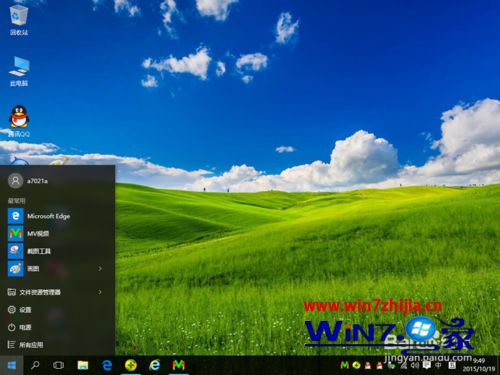The image size is (500, 375).
Task: Open the Recycle Bin desktop icon
Action: tap(19, 19)
